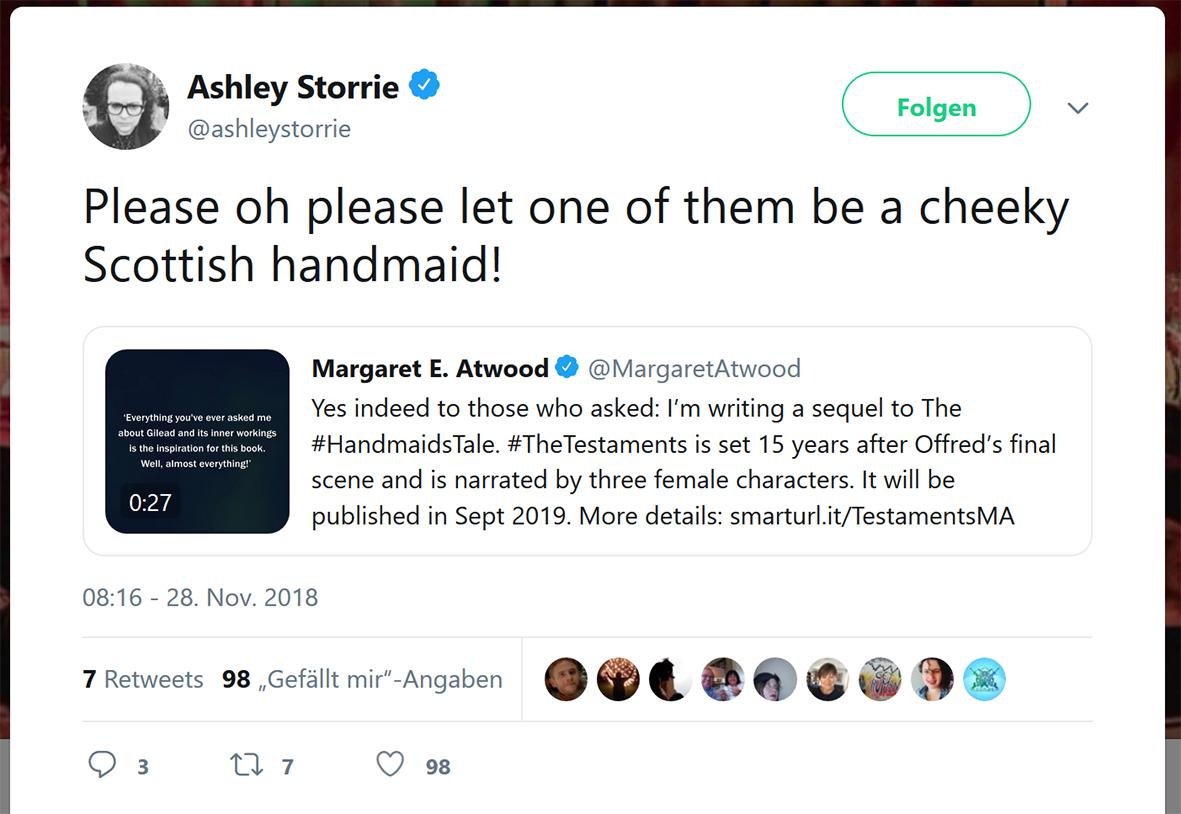Image resolution: width=1181 pixels, height=814 pixels.
Task: Like the tweet with the heart icon
Action: tap(390, 764)
